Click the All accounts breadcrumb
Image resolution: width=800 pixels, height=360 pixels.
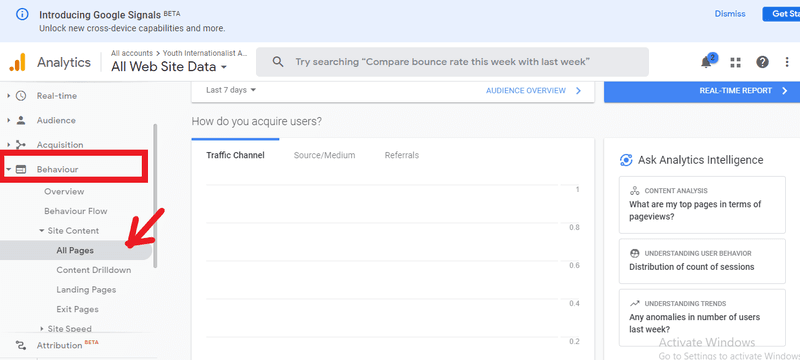coord(132,53)
